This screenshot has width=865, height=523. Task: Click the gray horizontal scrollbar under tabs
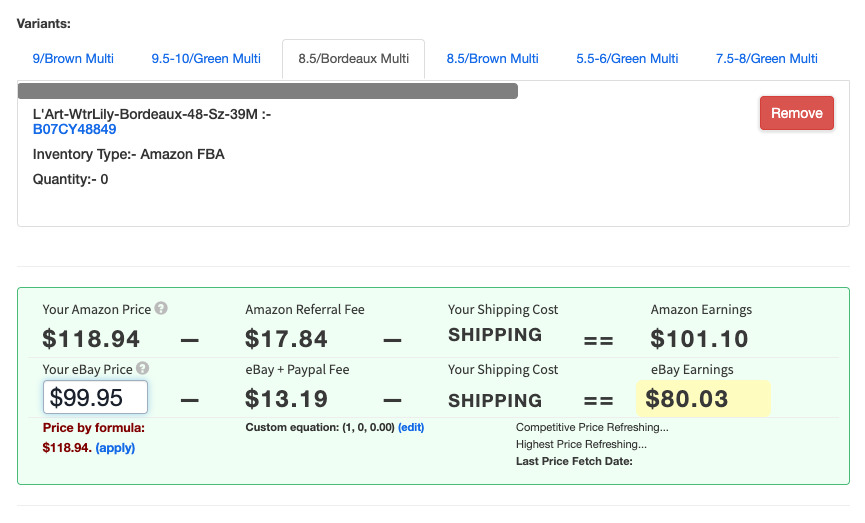tap(268, 91)
